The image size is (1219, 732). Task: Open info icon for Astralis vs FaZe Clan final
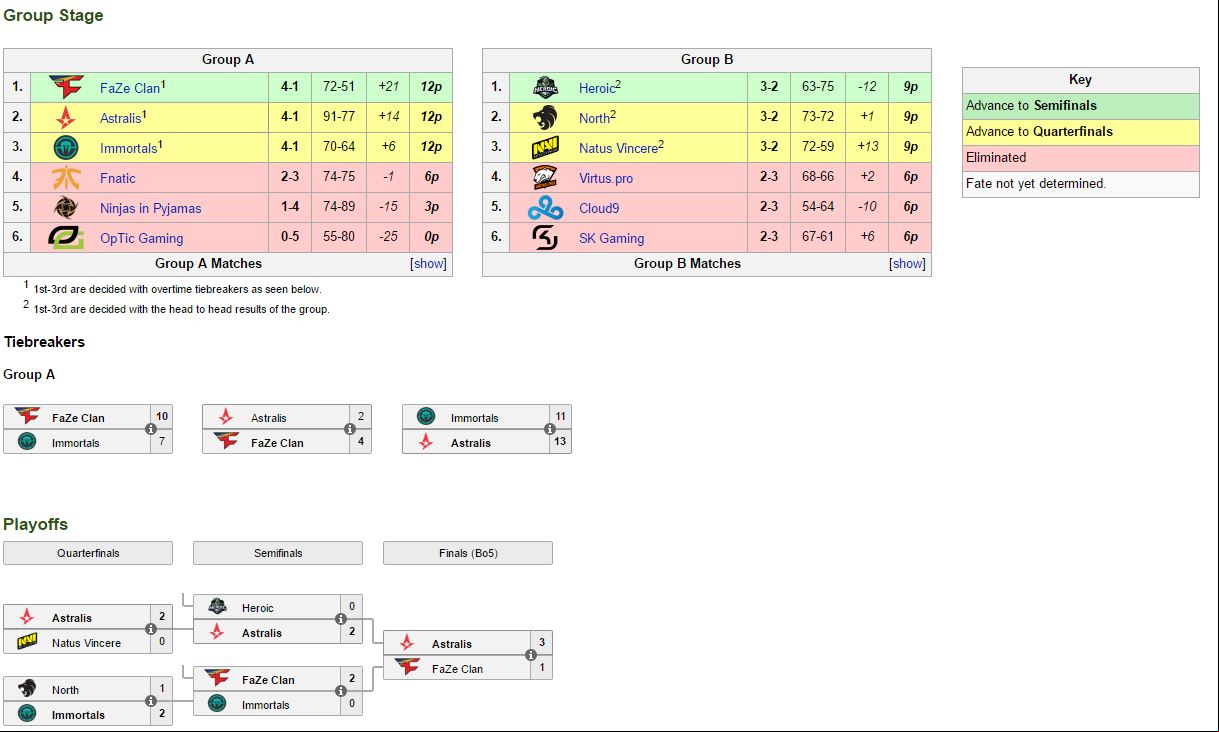pyautogui.click(x=531, y=655)
